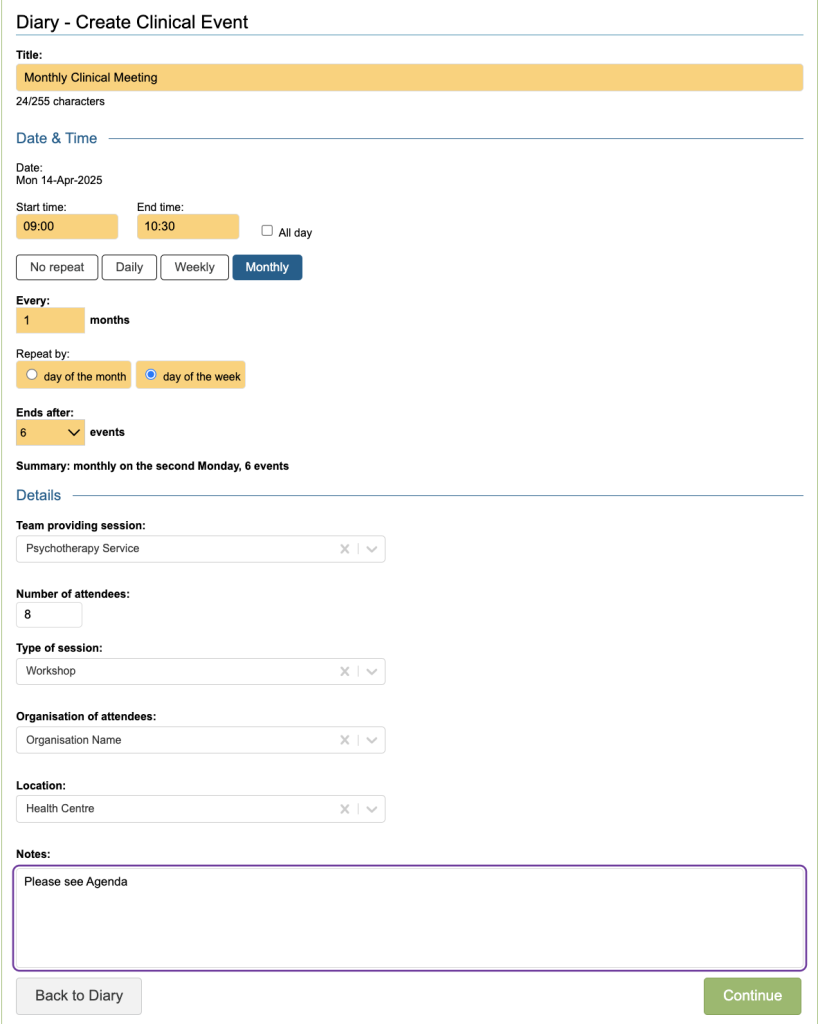Set recurrence to No repeat
818x1024 pixels.
pos(57,267)
